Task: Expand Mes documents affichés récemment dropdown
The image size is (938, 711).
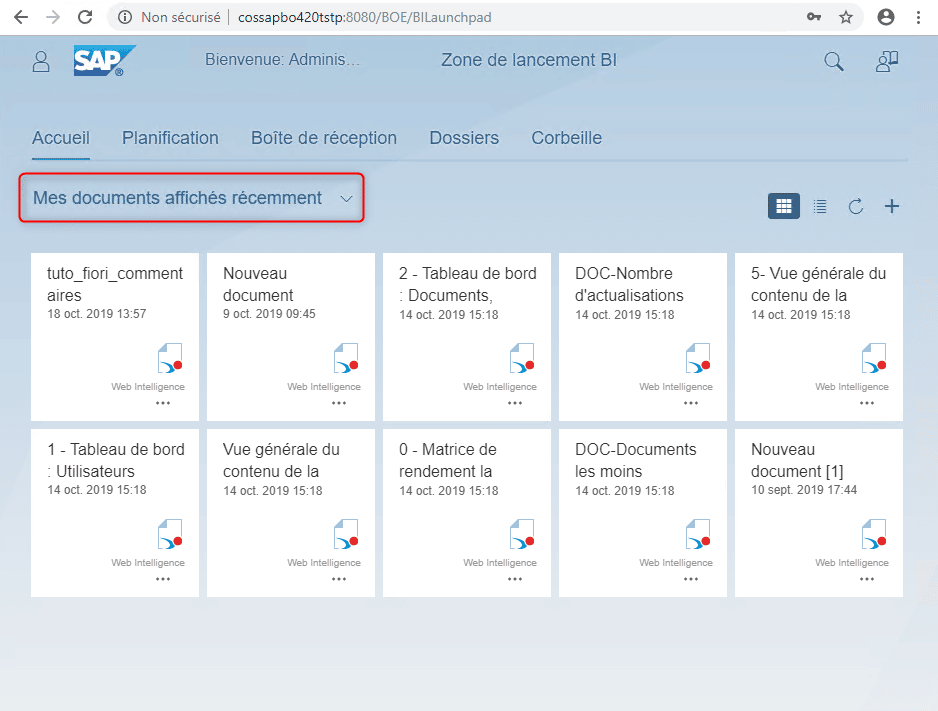Action: point(346,199)
